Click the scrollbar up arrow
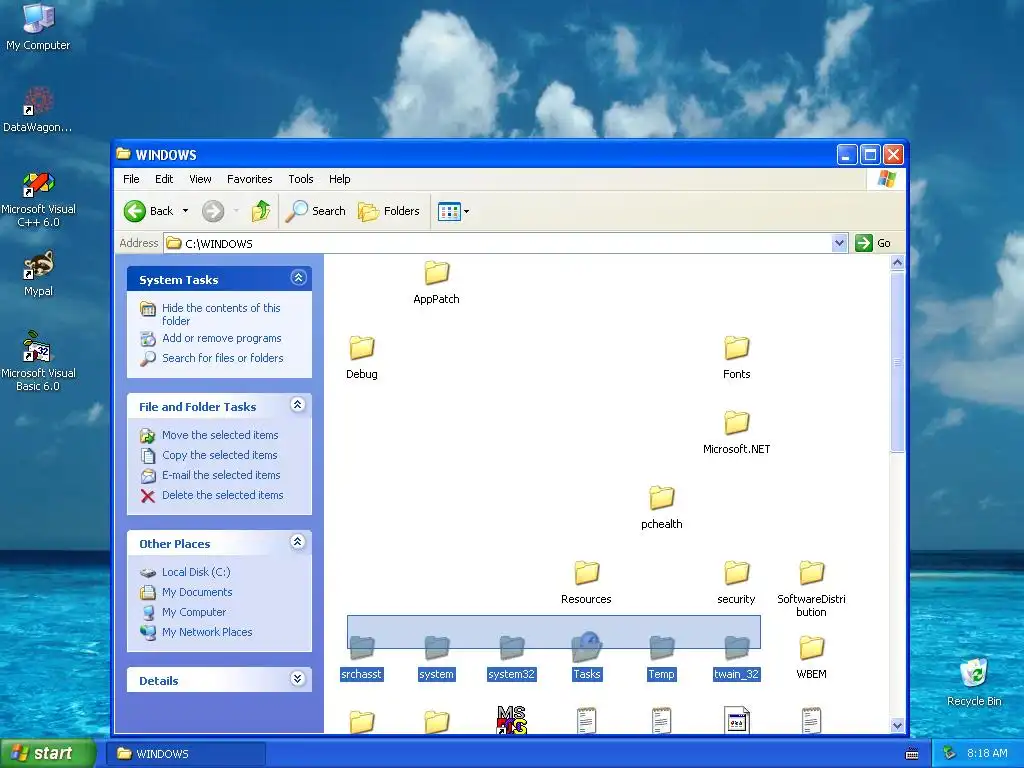Viewport: 1024px width, 768px height. tap(897, 263)
